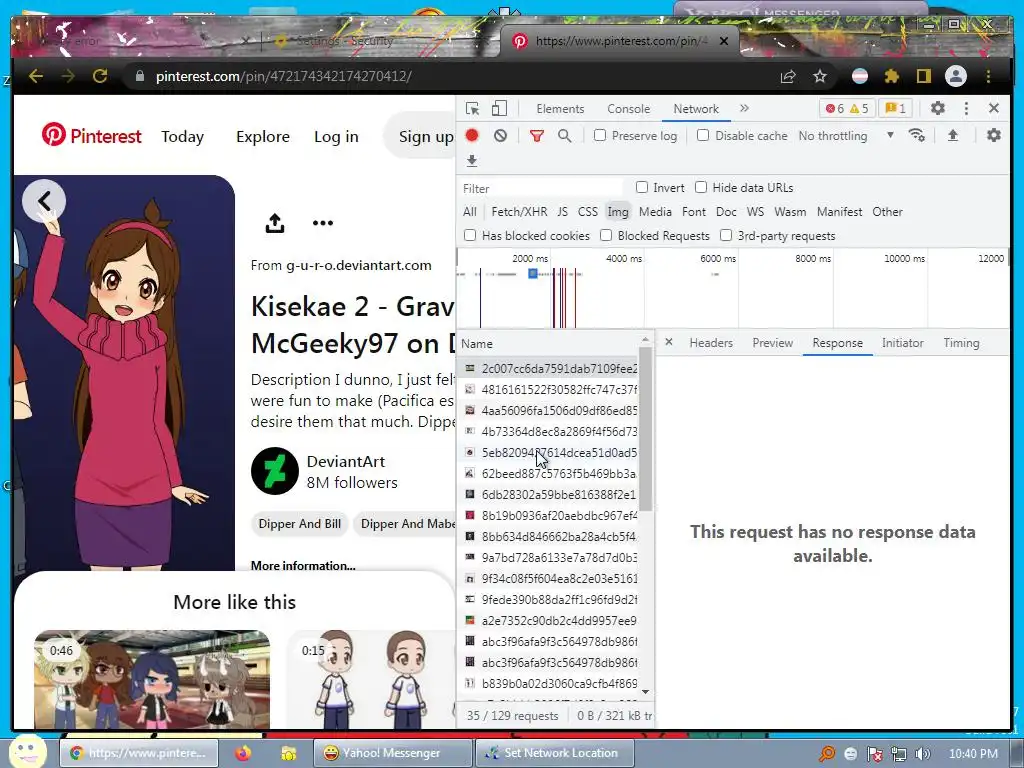Open Set Network Location taskbar item
Viewport: 1024px width, 768px height.
coord(555,753)
